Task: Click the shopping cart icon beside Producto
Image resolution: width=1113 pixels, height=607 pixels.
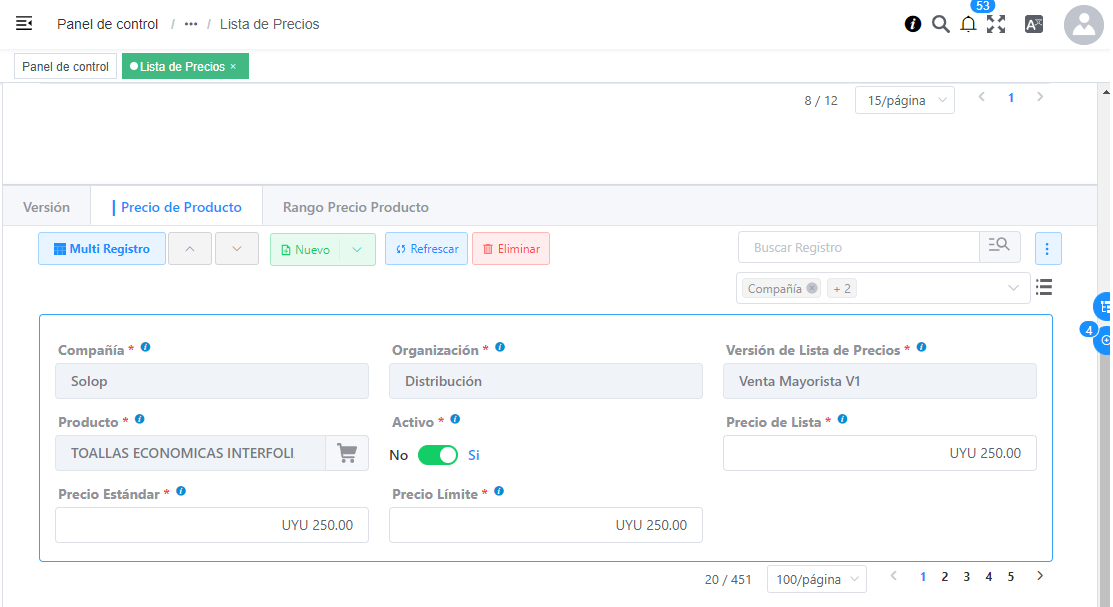Action: [x=347, y=453]
